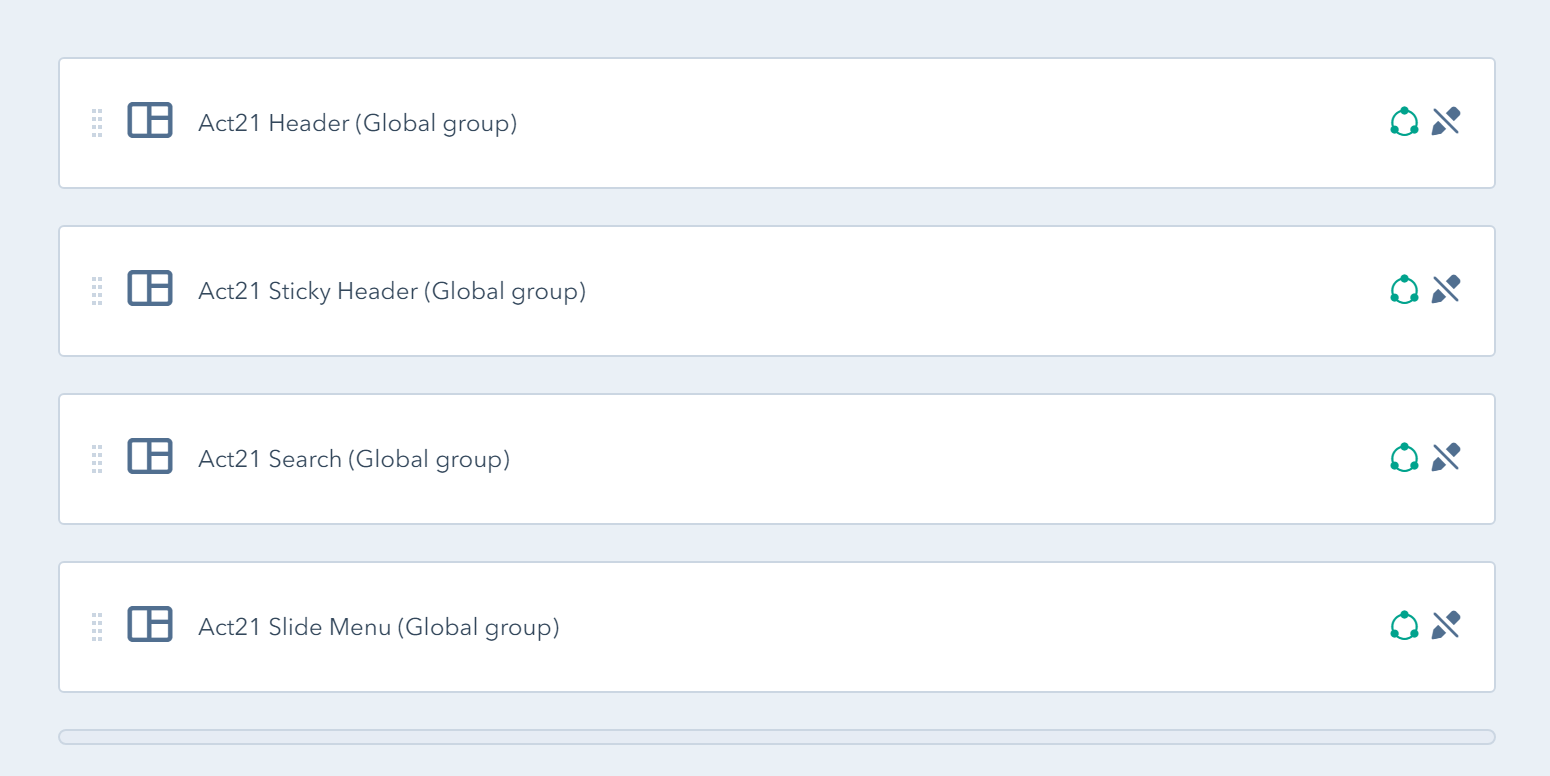Image resolution: width=1550 pixels, height=776 pixels.
Task: Click the drag handle of Act21 Header row
Action: pos(97,123)
